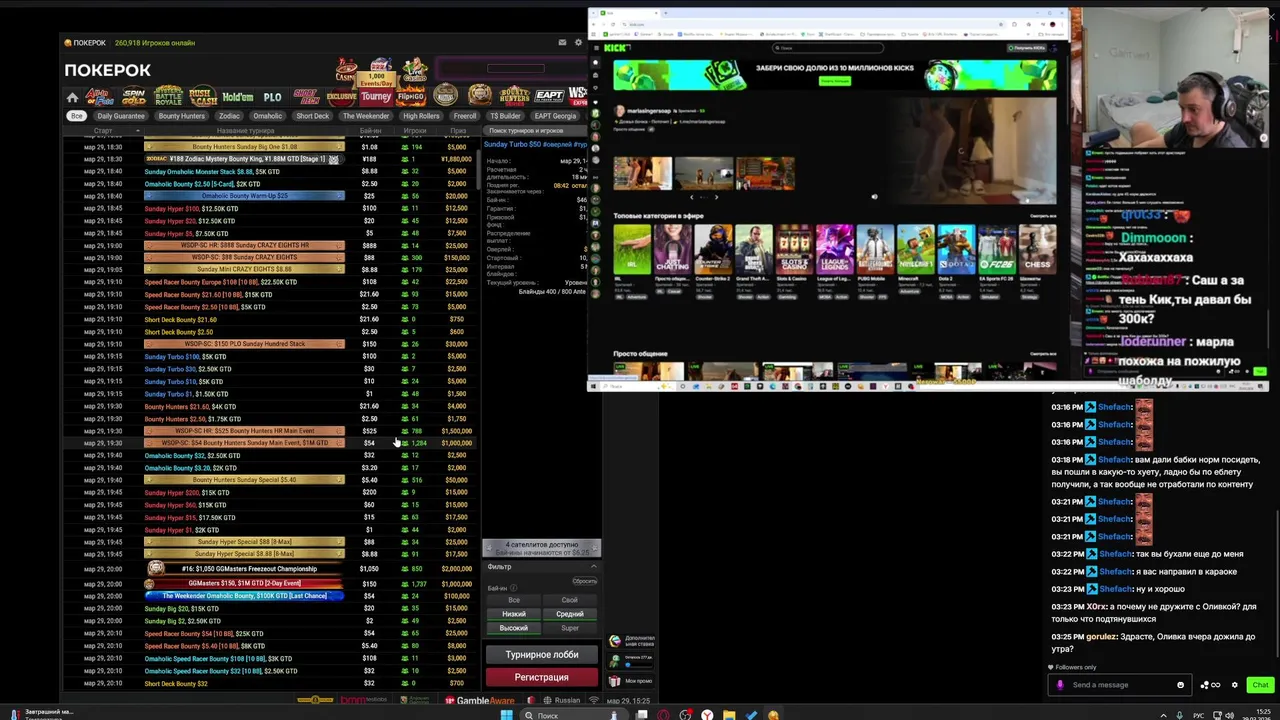Toggle the 'Свой' buy-in filter

click(570, 600)
